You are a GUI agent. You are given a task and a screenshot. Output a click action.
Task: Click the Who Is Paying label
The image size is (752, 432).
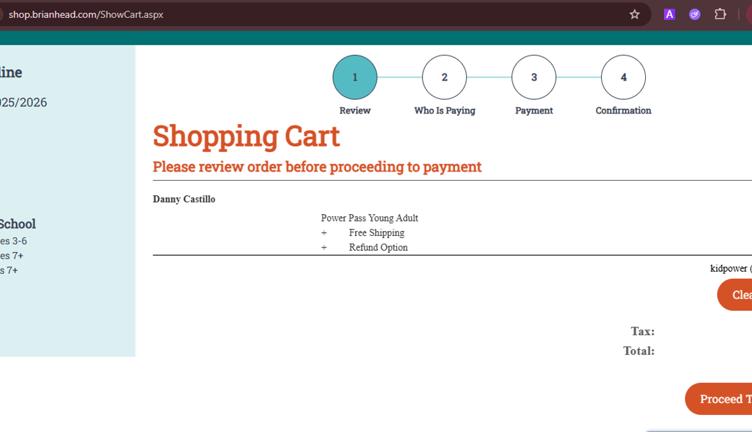445,110
